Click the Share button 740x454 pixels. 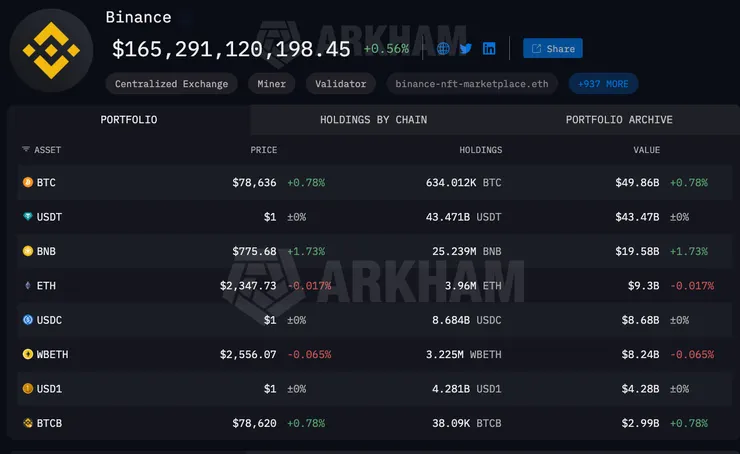click(x=553, y=49)
